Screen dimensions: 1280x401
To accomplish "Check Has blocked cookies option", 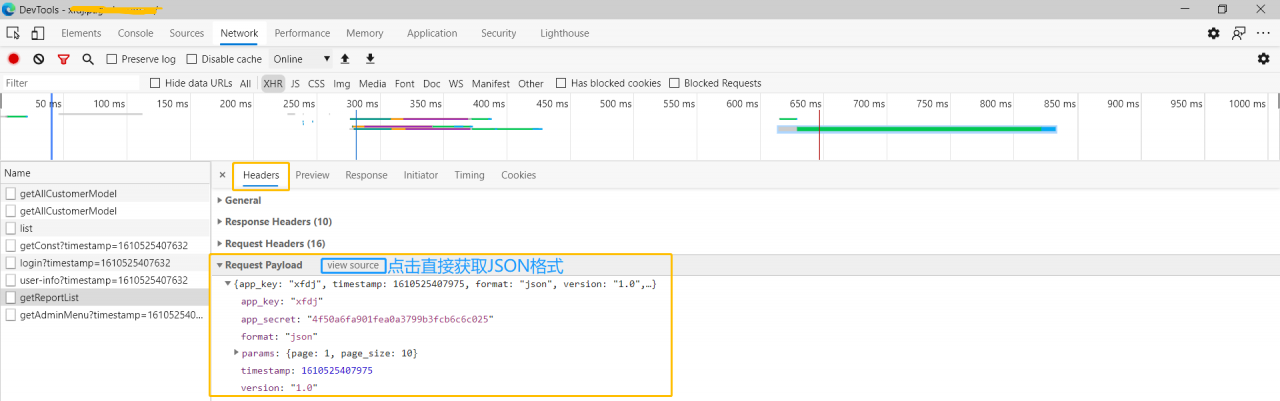I will pos(561,83).
